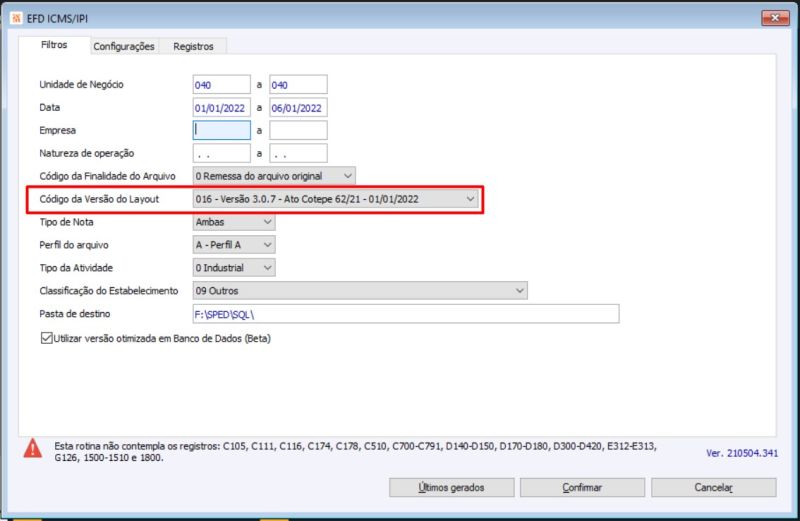Click the EFD ICMS/IPI window app icon

16,18
